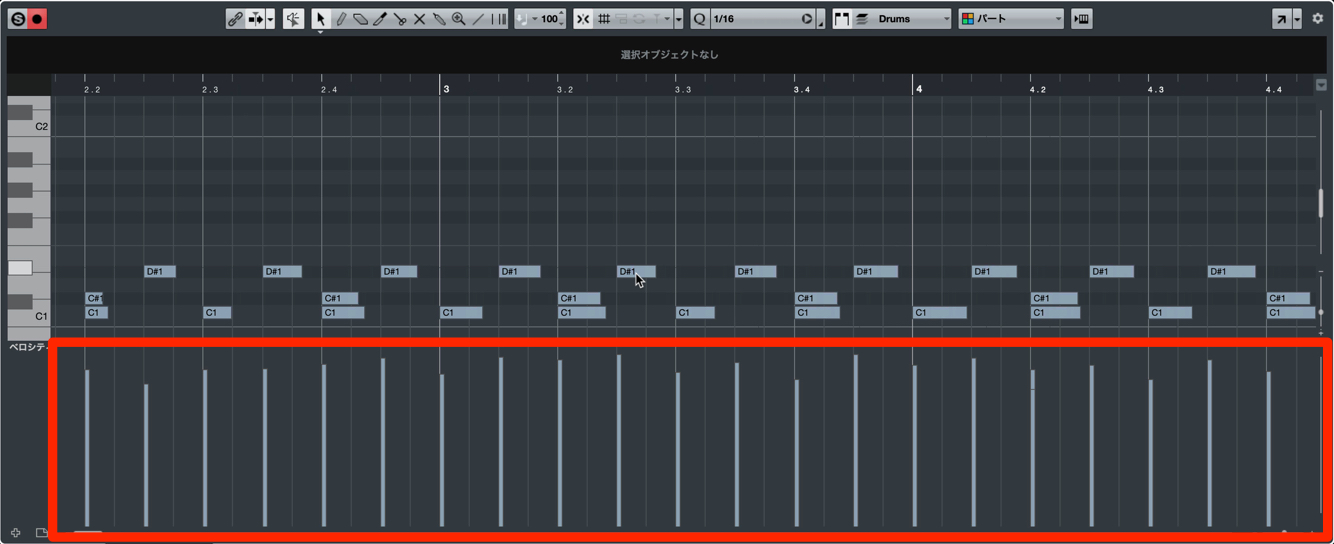Select the Draw pencil tool
Screen dimensions: 1334x544
(x=341, y=19)
